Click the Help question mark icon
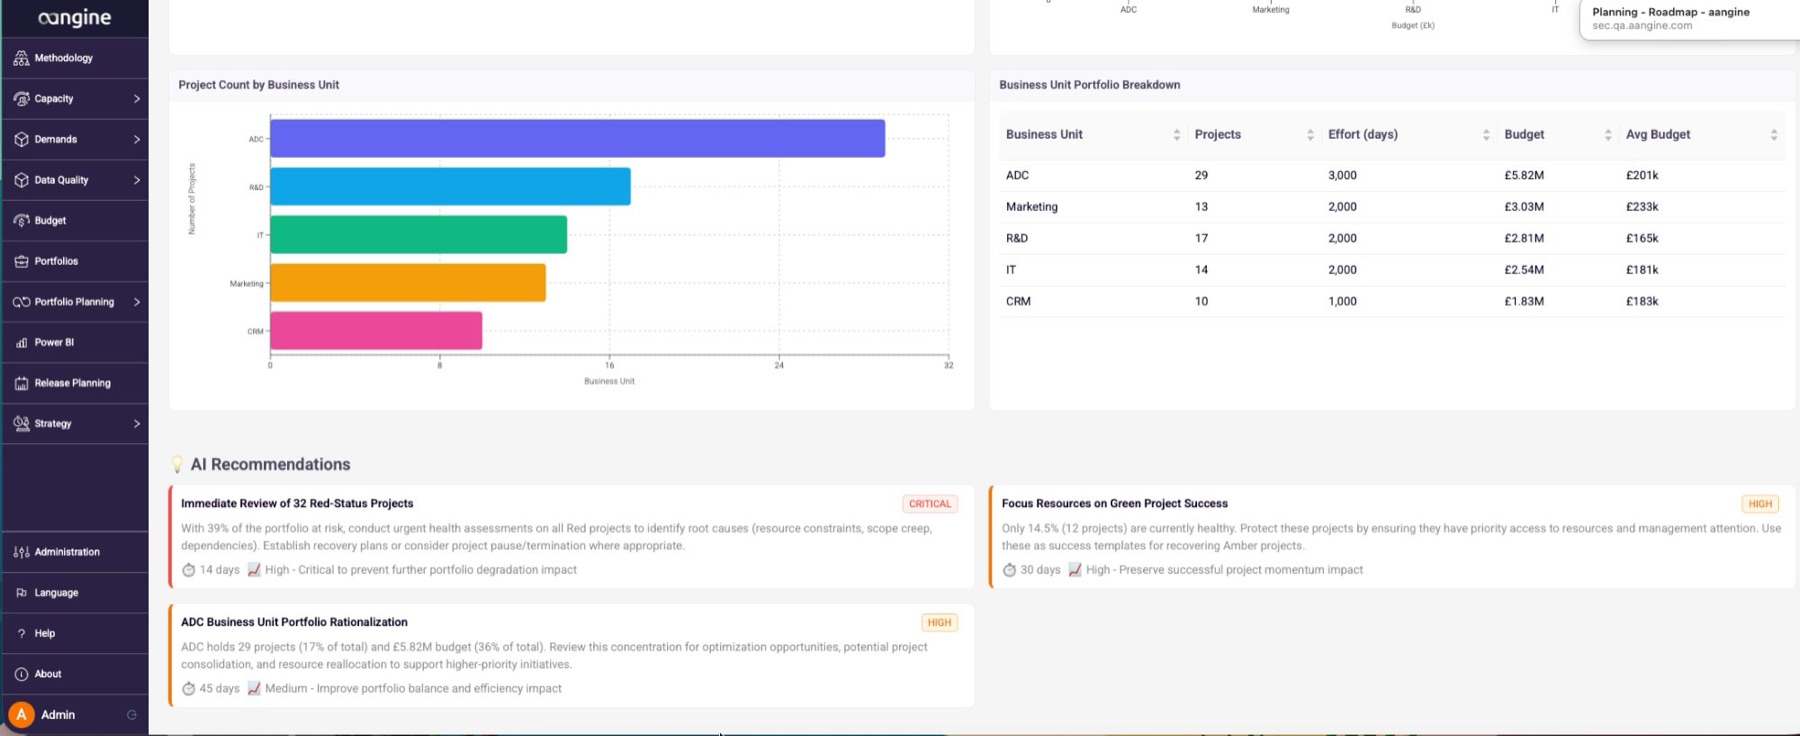Image resolution: width=1800 pixels, height=736 pixels. (21, 633)
